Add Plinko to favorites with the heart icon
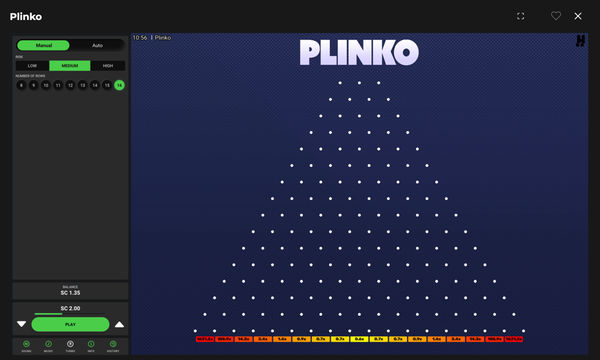The image size is (600, 360). coord(556,16)
